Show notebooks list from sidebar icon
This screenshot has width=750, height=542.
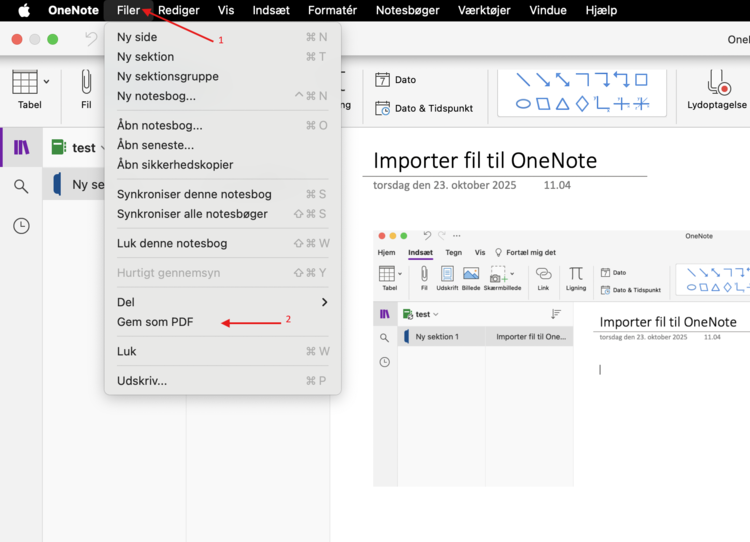point(21,148)
